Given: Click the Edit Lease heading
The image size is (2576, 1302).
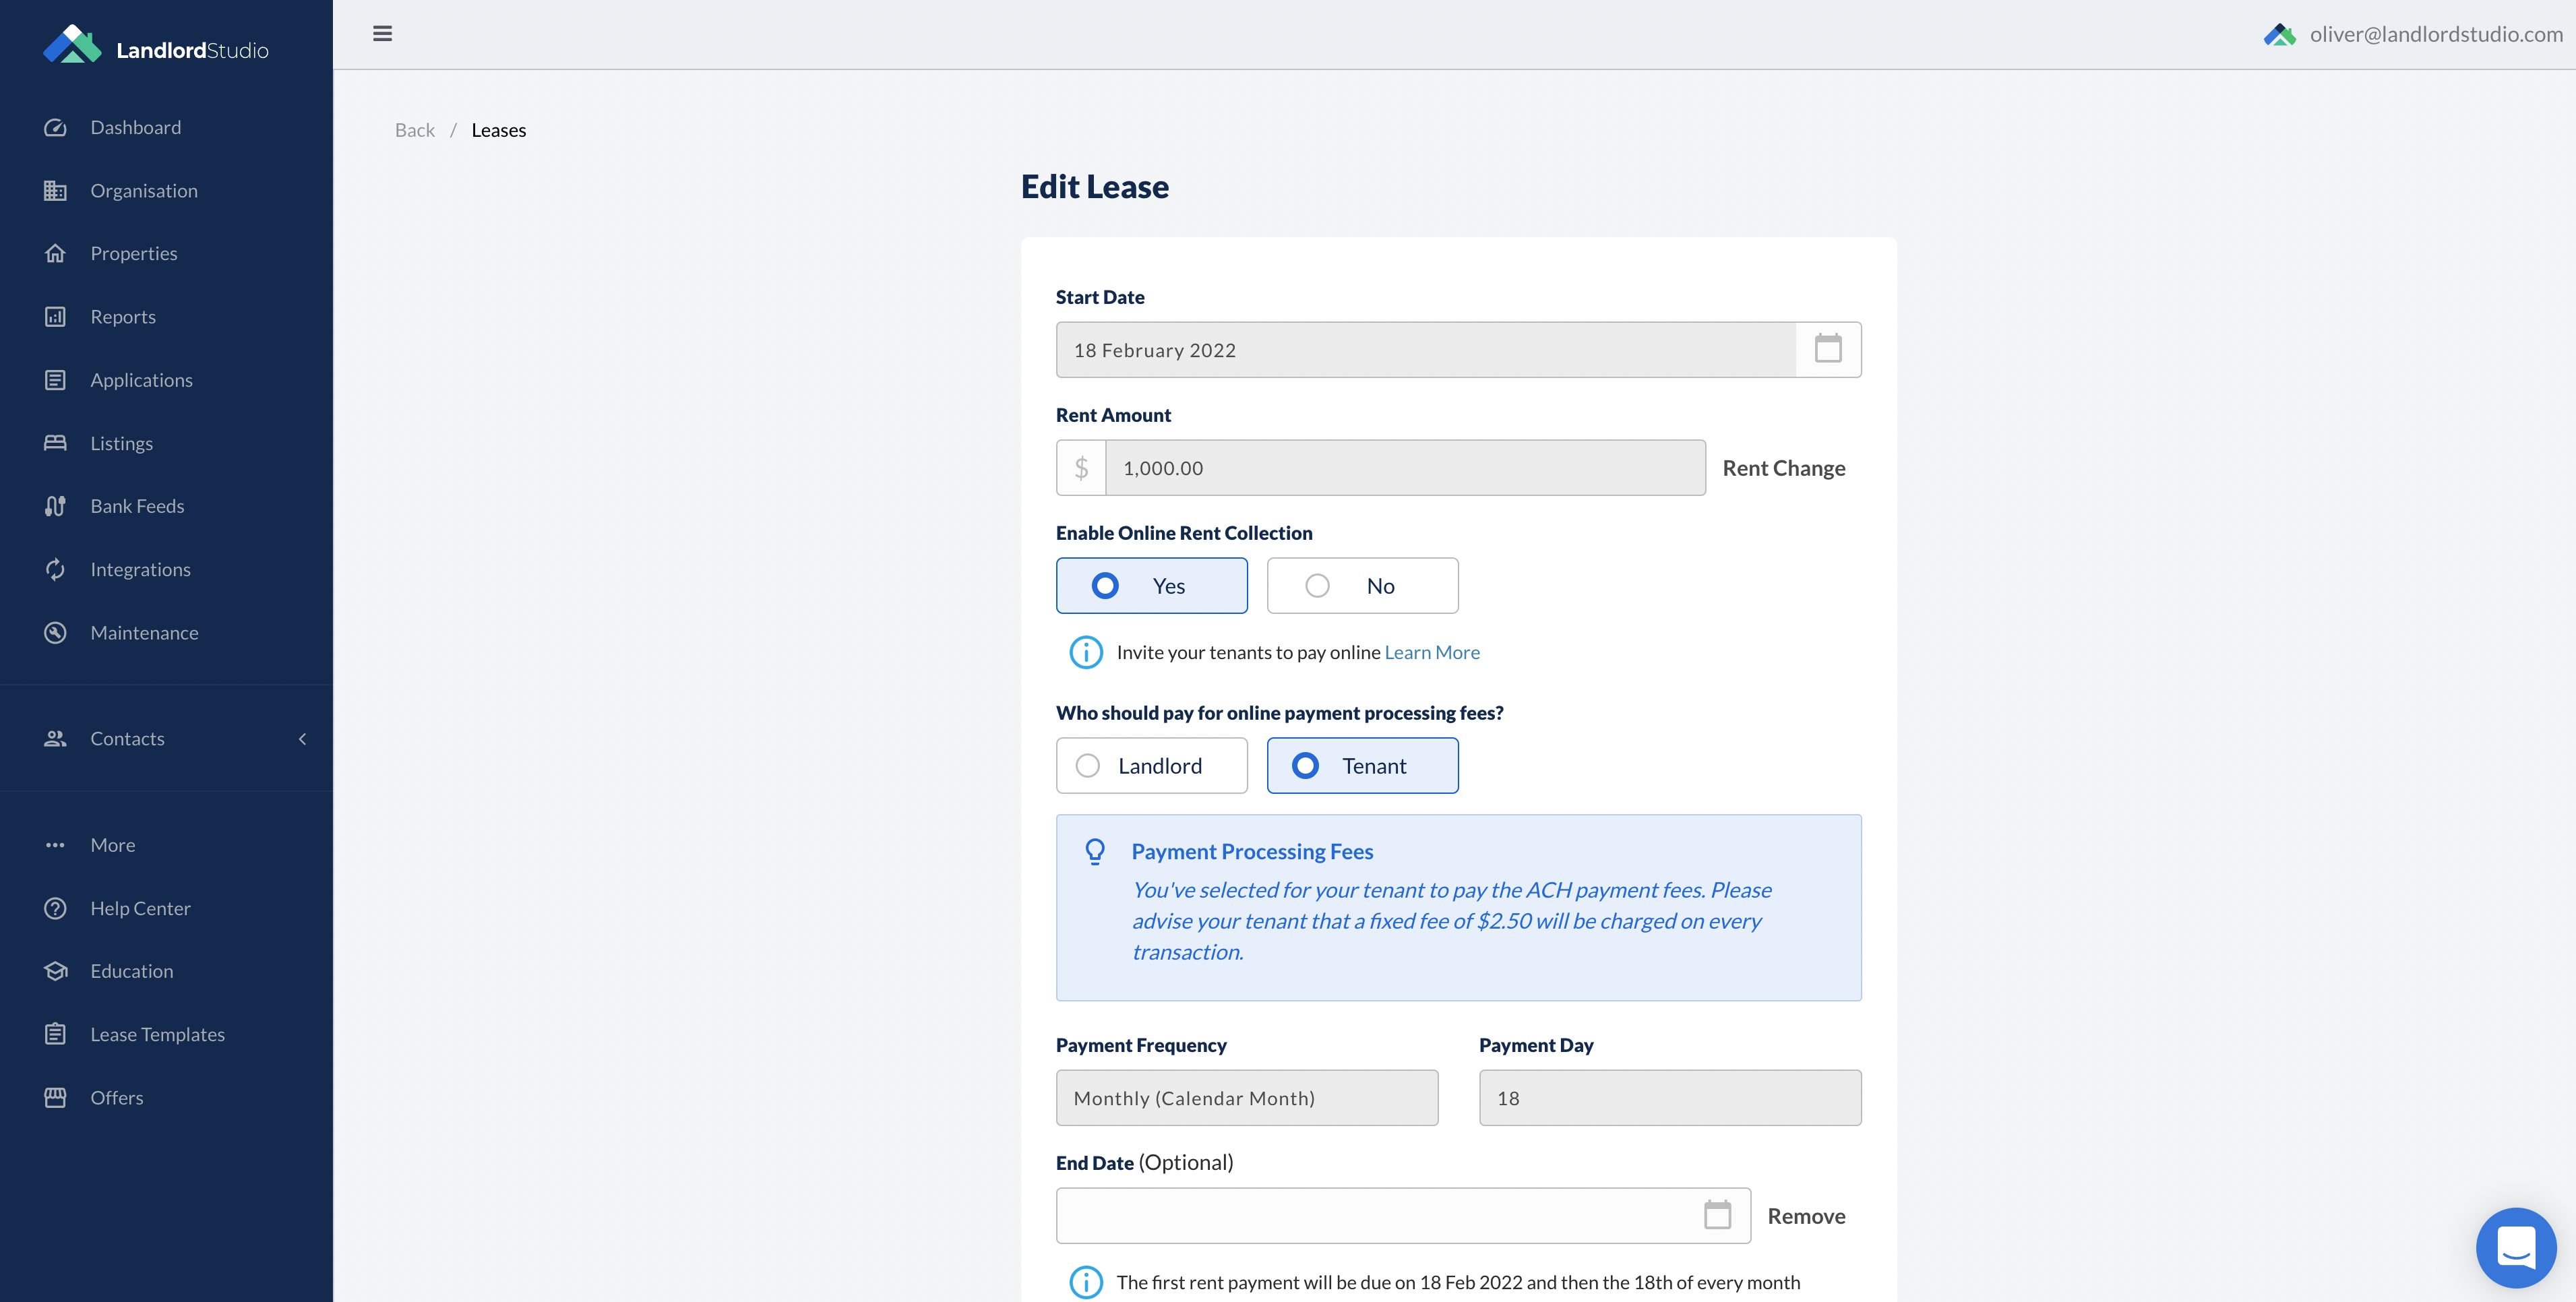Looking at the screenshot, I should [1095, 186].
